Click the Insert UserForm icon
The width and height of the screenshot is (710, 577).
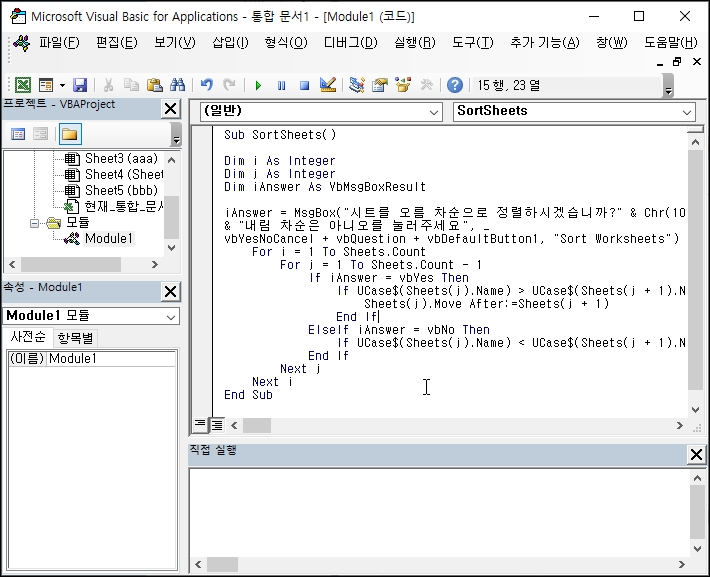[46, 85]
